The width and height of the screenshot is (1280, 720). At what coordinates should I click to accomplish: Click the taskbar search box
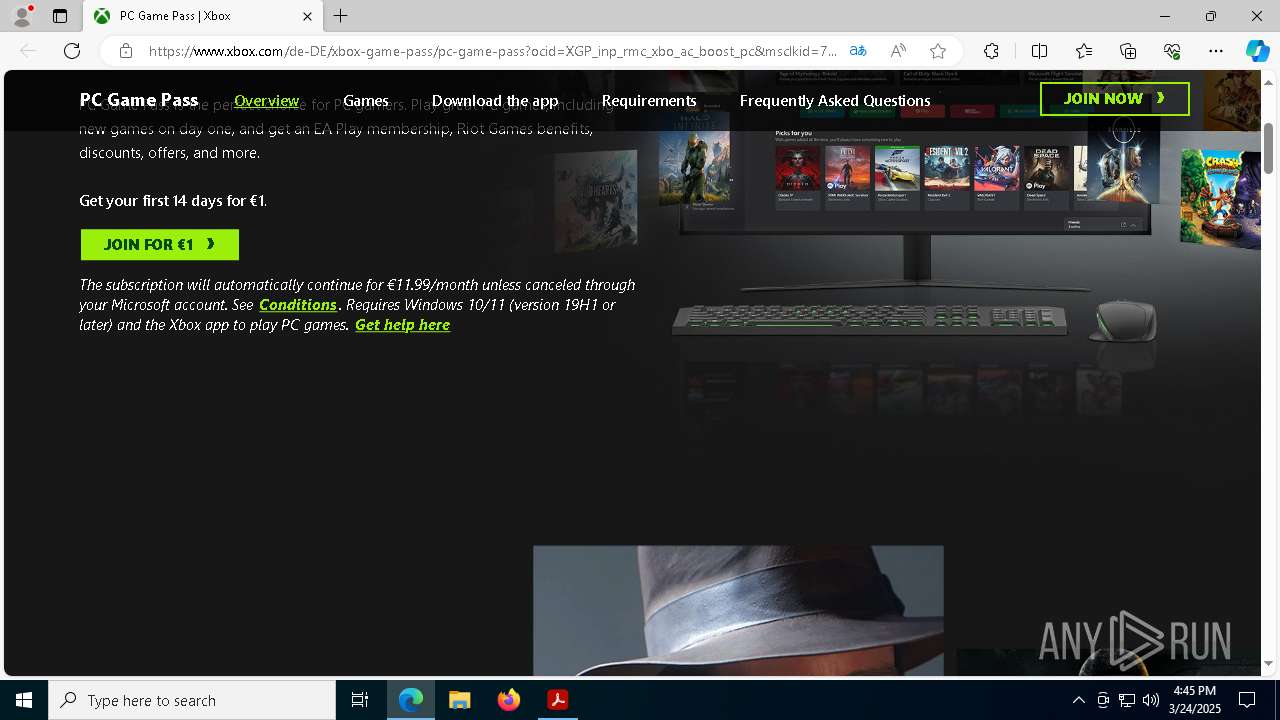(192, 700)
